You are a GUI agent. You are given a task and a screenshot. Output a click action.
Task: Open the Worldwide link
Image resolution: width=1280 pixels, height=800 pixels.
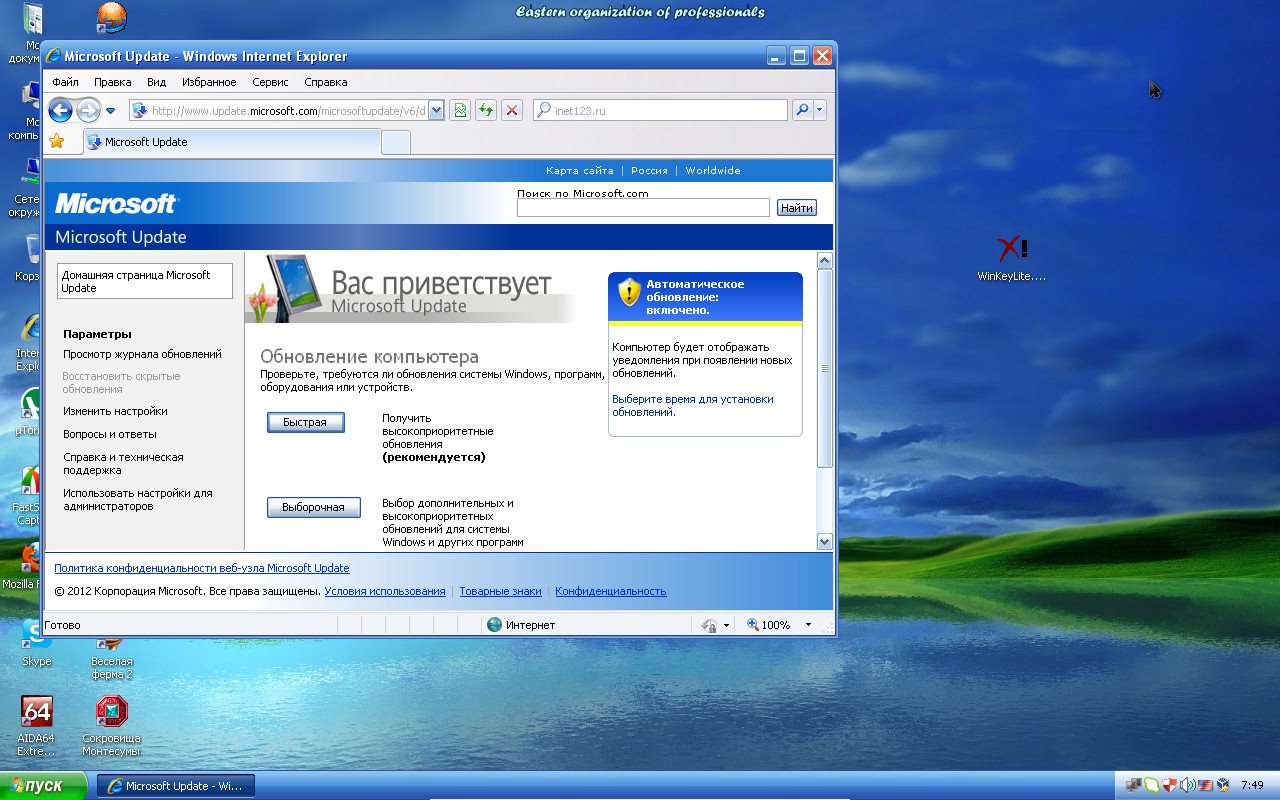[x=713, y=171]
